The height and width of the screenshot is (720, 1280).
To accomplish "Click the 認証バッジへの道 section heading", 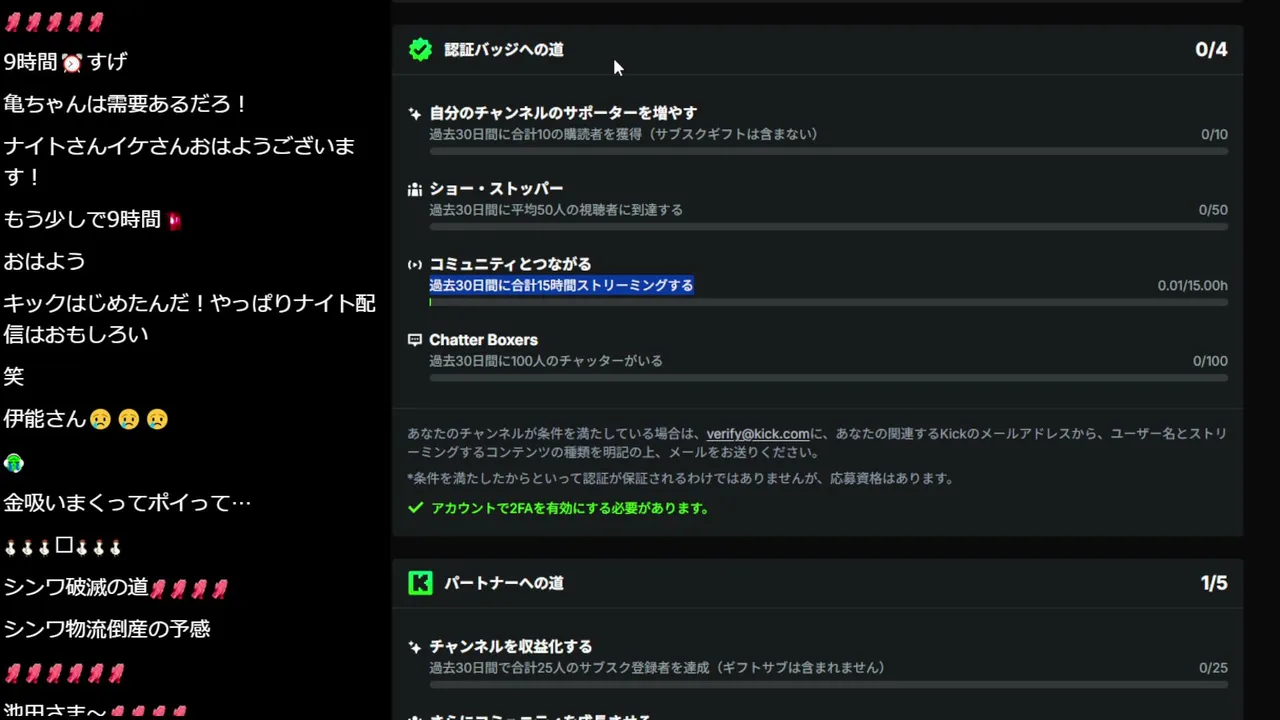I will point(504,50).
